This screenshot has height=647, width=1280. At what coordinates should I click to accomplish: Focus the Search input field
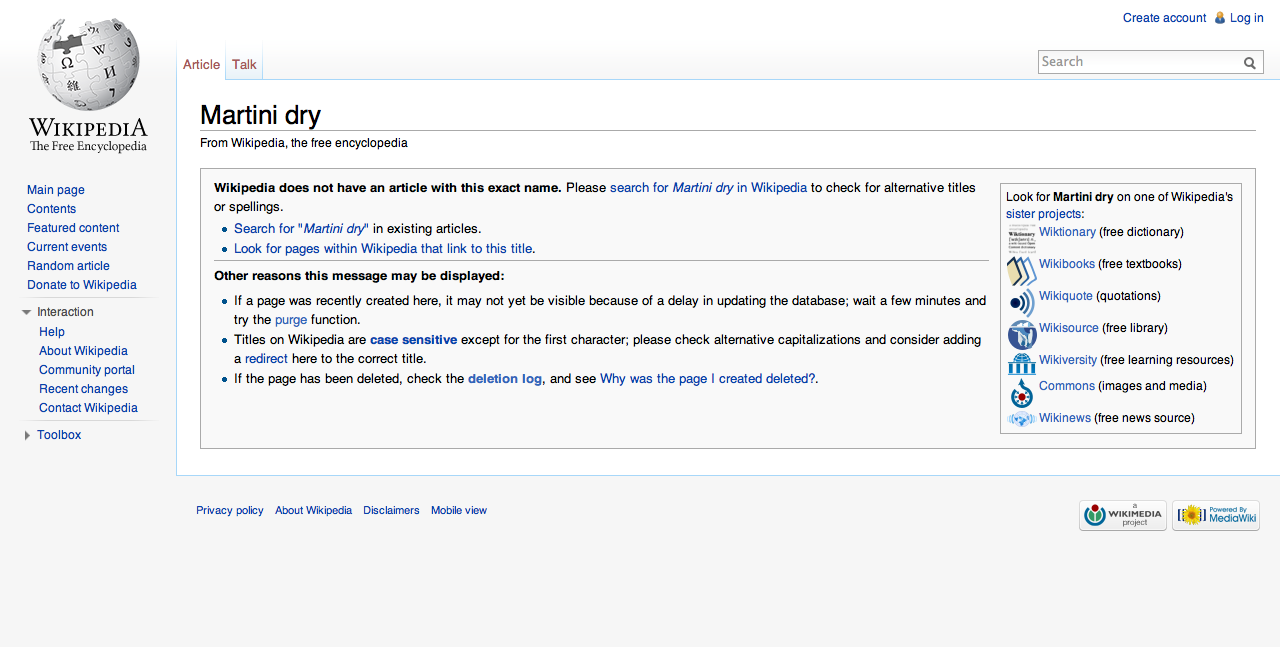point(1139,62)
